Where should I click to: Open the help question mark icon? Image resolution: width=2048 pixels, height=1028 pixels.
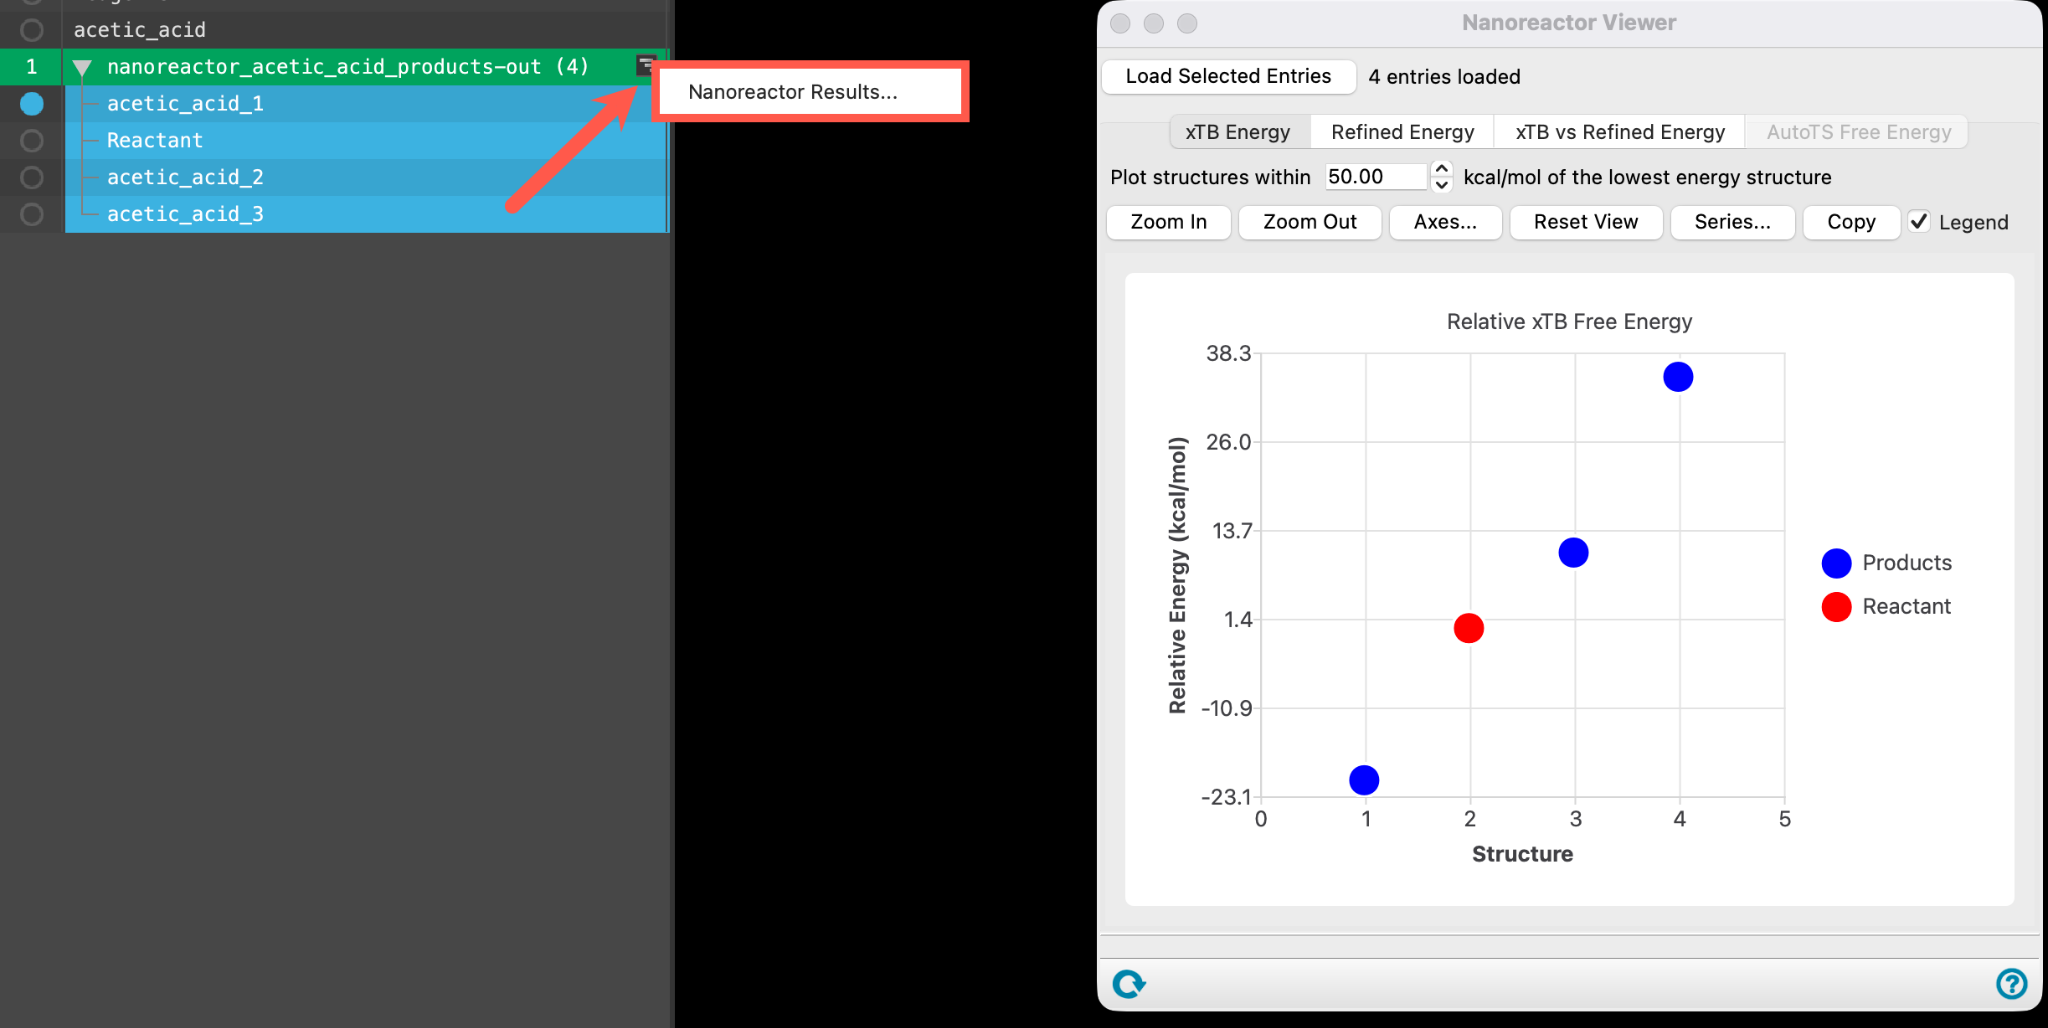point(2011,984)
